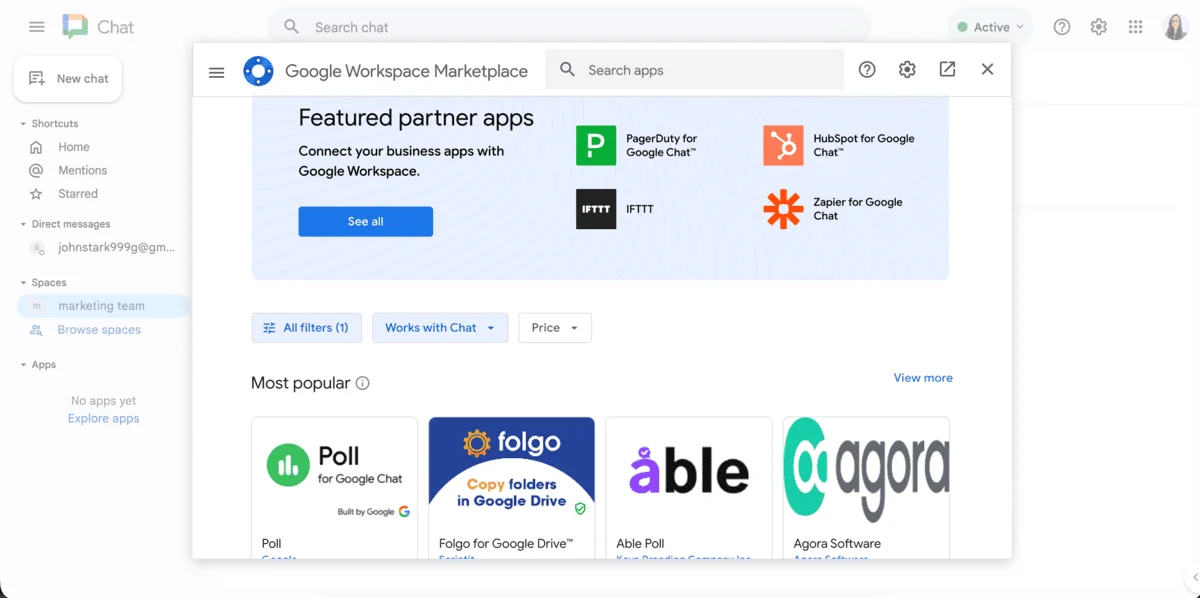Screen dimensions: 1200x598
Task: Open the PagerDuty for Google Chat app
Action: (x=596, y=144)
